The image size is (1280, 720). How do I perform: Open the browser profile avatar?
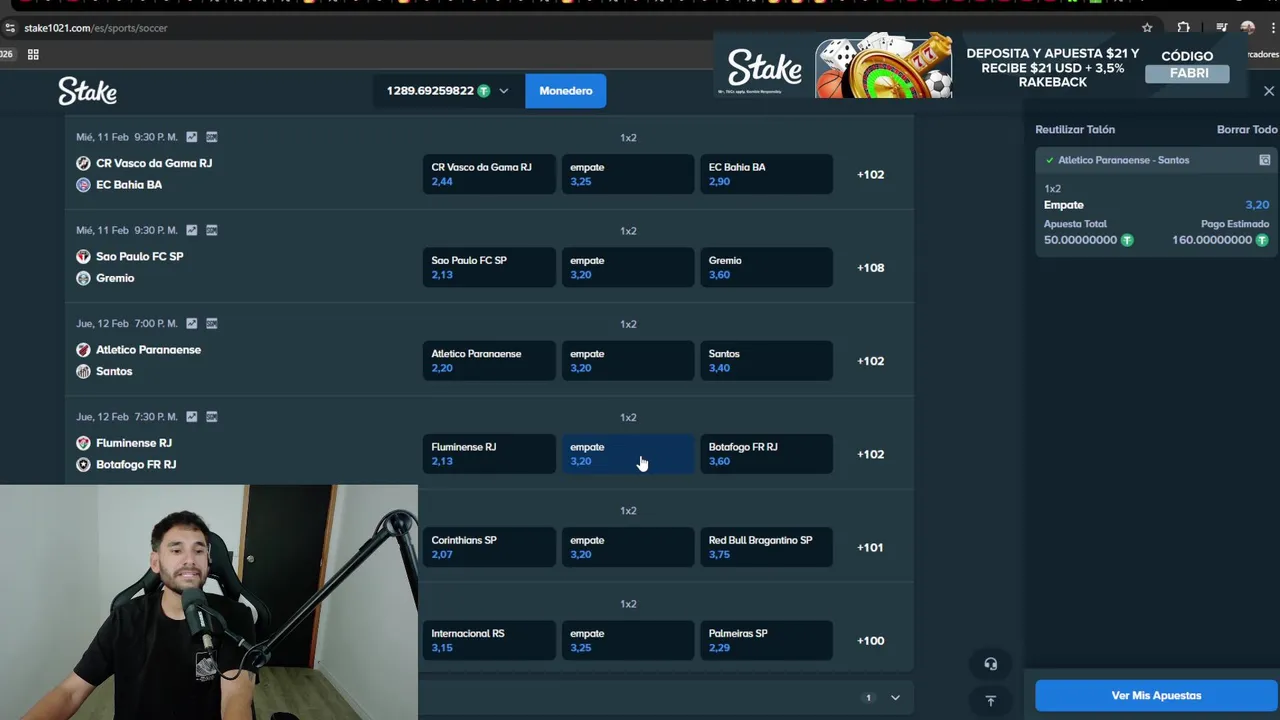[1247, 28]
